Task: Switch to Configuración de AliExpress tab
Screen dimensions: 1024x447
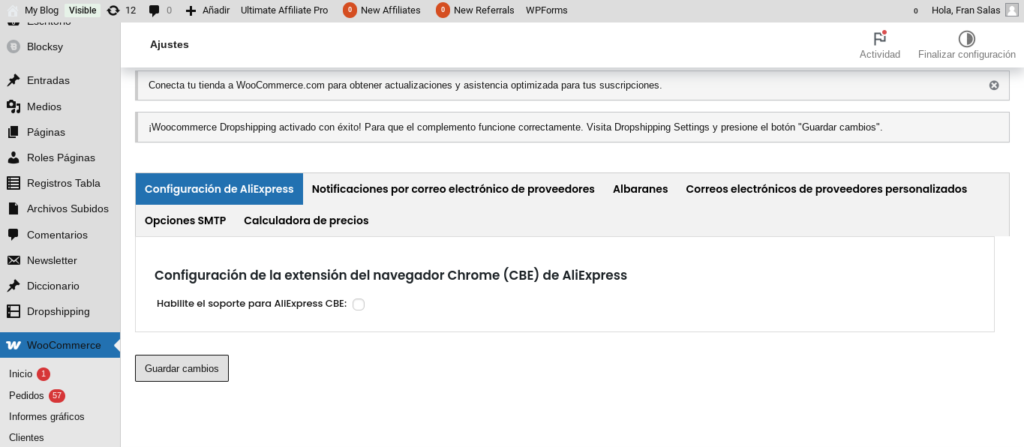Action: pos(219,189)
